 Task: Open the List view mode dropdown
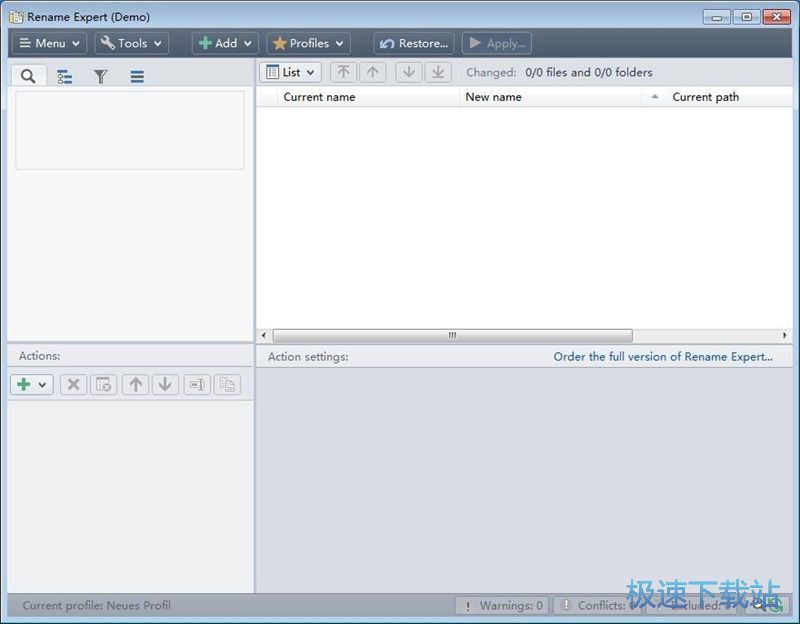[290, 72]
